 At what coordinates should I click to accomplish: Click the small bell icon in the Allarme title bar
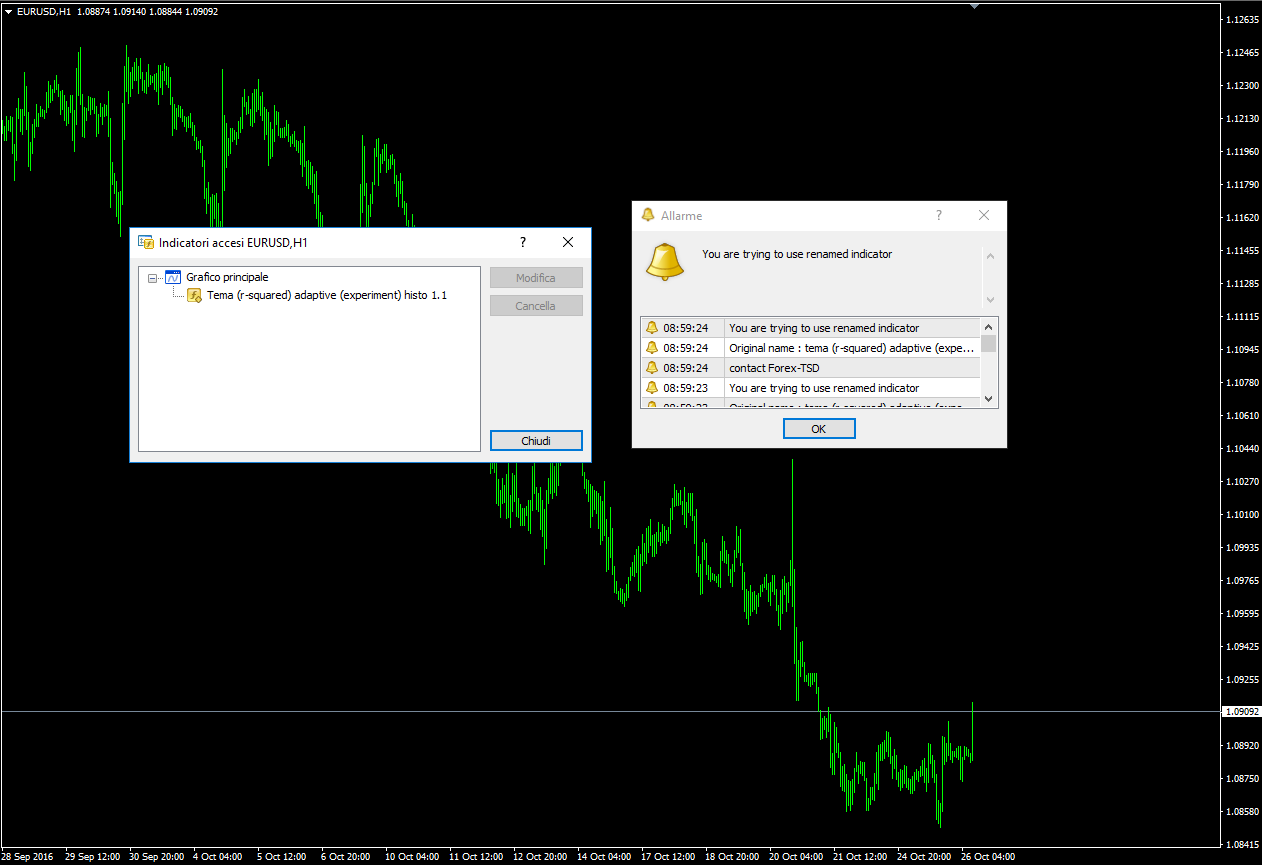pyautogui.click(x=648, y=215)
